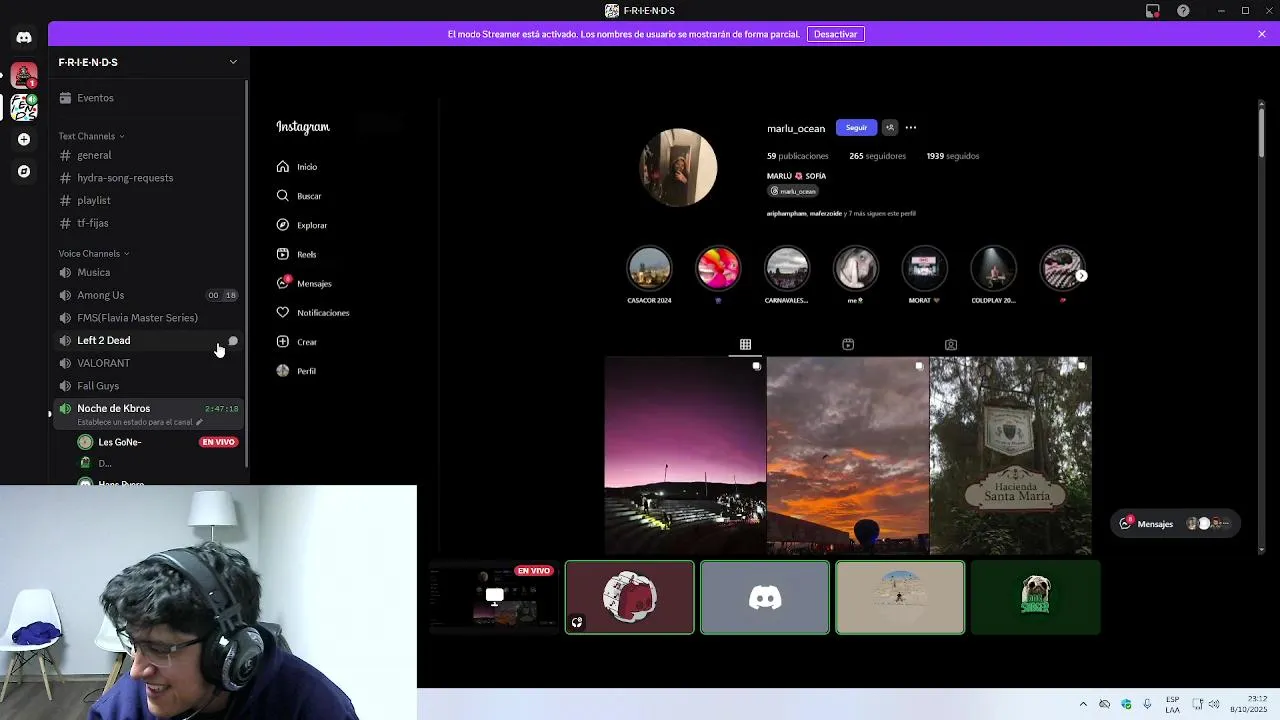1280x720 pixels.
Task: Open the pink night sky post
Action: pos(685,455)
